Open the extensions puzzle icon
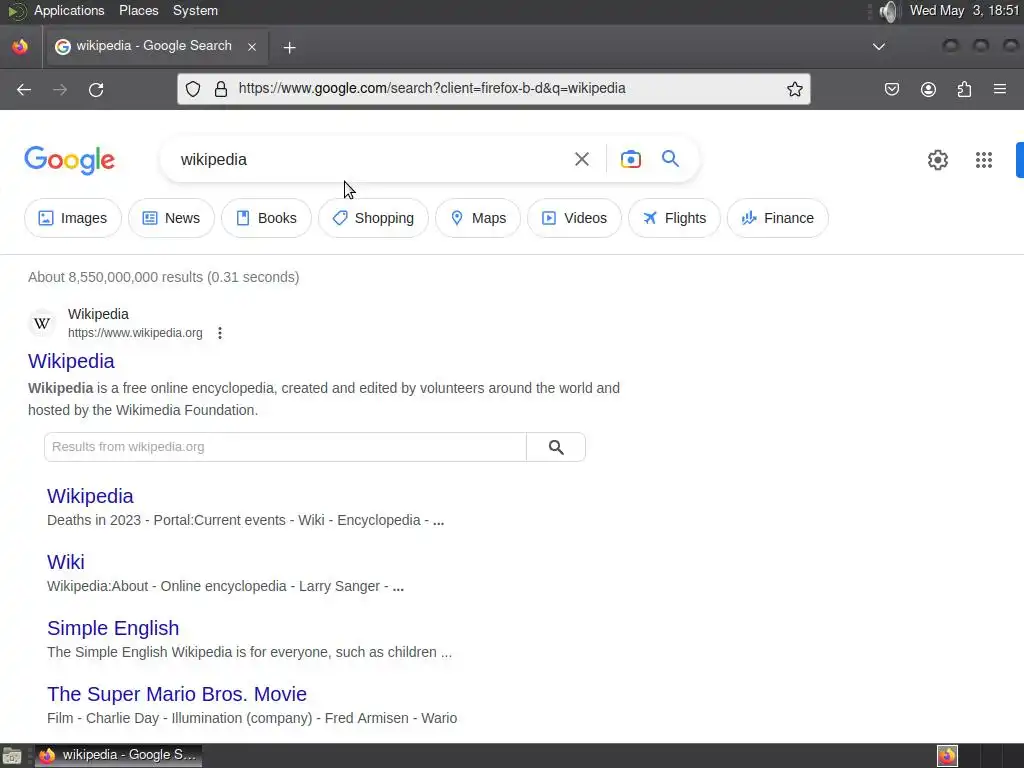The width and height of the screenshot is (1024, 768). coord(964,89)
